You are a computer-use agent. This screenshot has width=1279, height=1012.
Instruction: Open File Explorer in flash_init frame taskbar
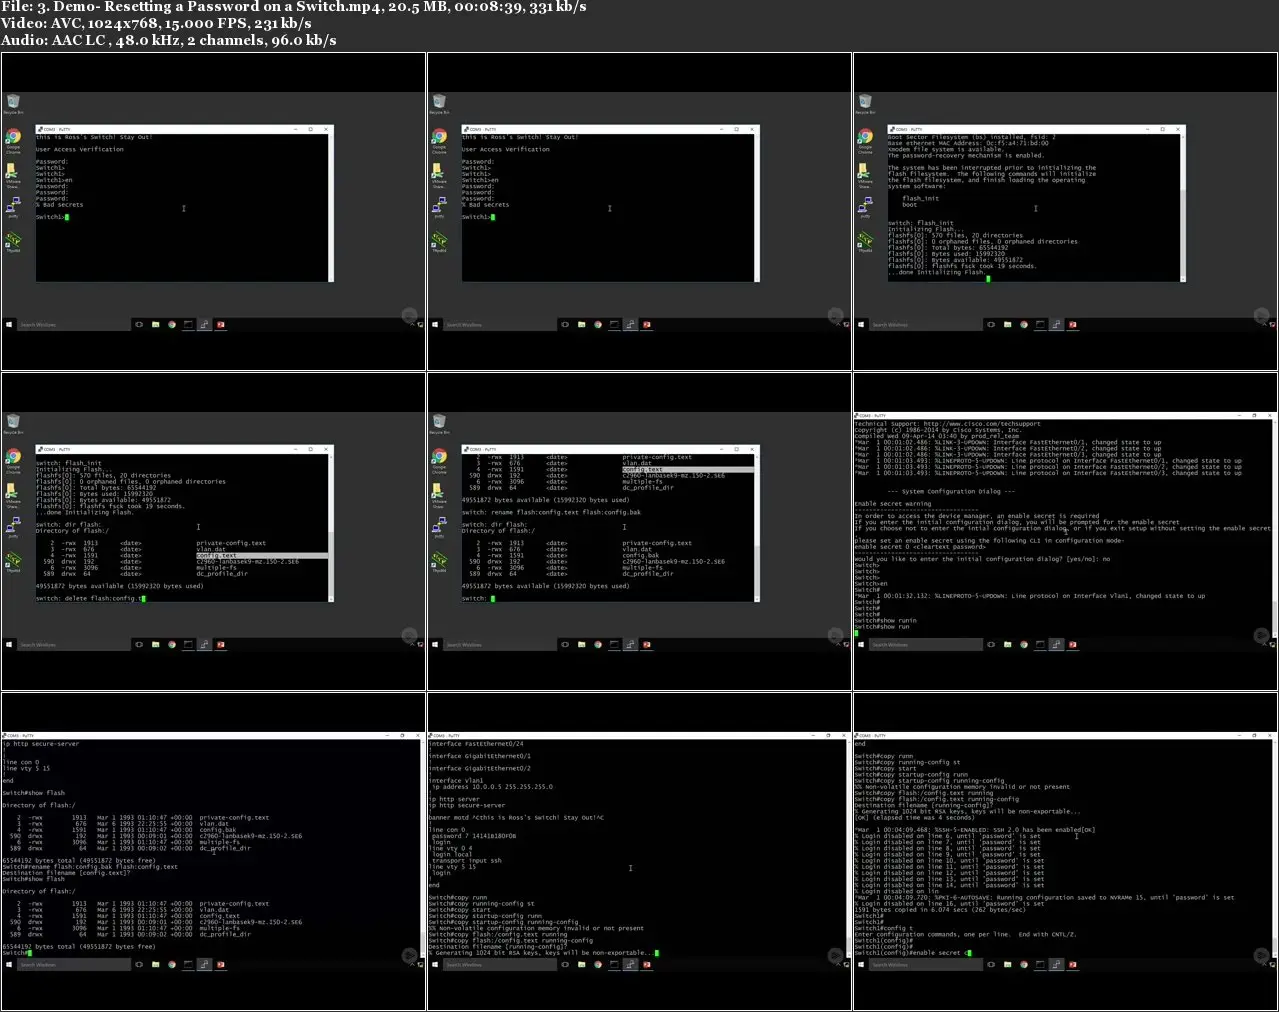1007,324
